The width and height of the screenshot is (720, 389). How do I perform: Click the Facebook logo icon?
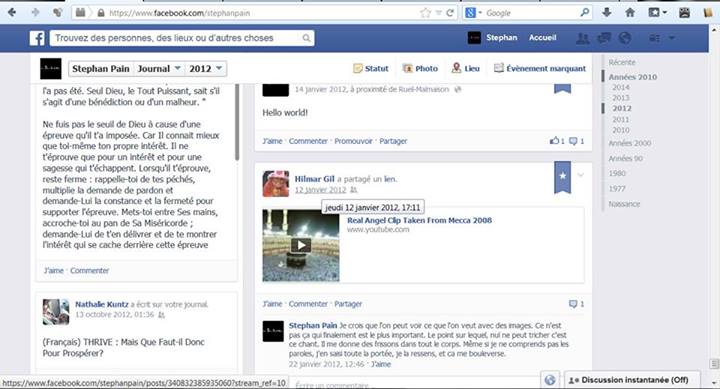tap(37, 38)
